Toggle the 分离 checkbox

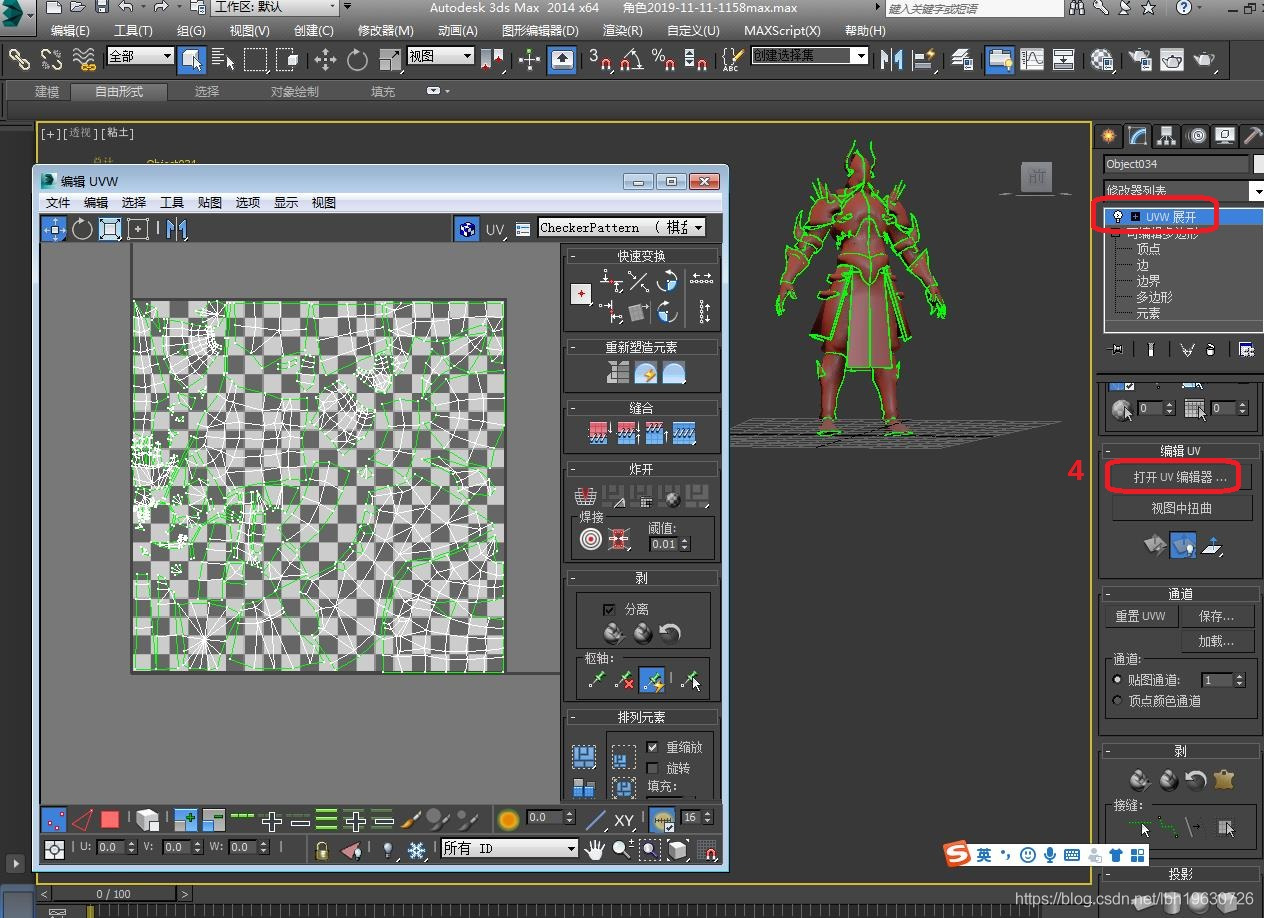point(609,609)
